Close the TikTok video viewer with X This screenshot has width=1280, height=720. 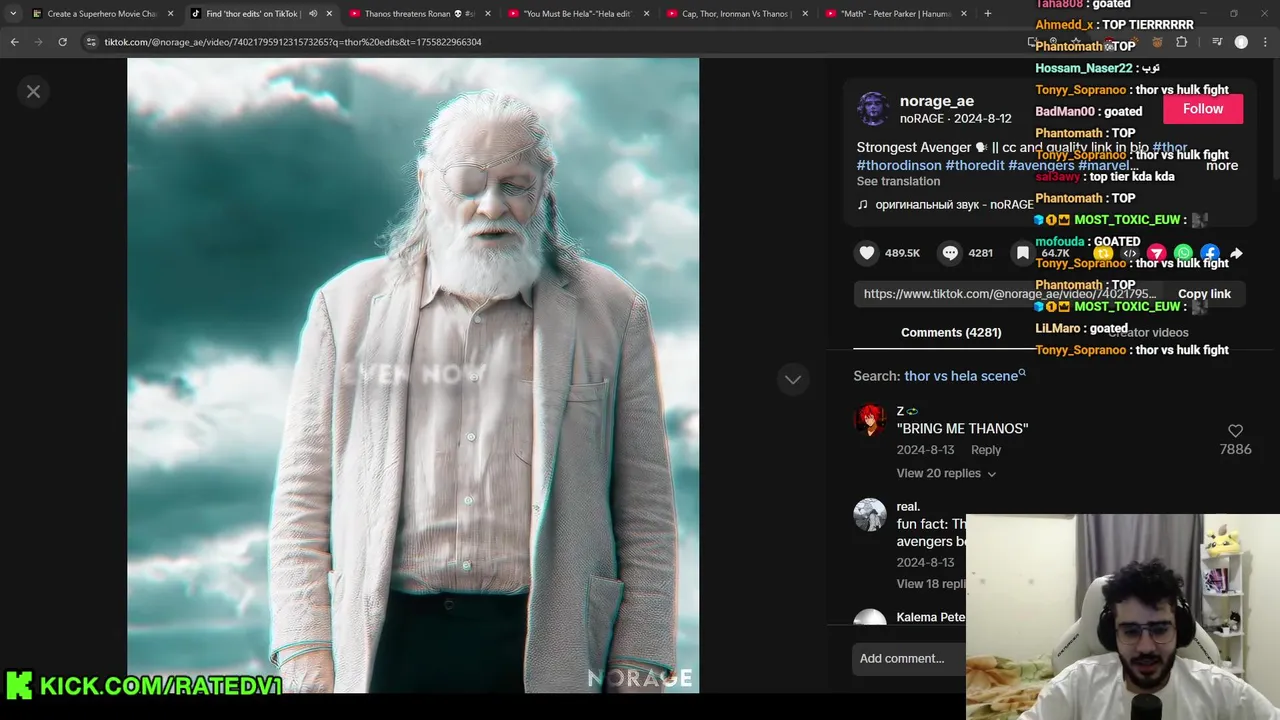coord(33,91)
